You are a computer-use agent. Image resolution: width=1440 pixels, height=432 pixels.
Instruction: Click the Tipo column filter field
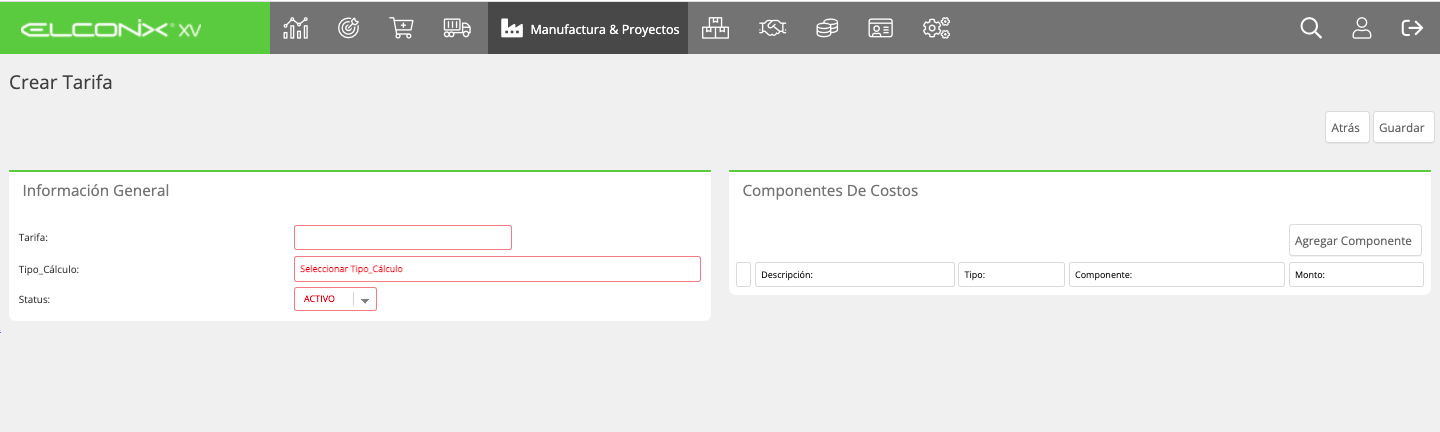tap(1012, 275)
